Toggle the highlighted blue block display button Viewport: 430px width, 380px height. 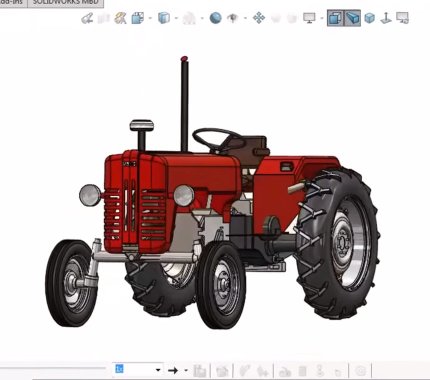352,18
